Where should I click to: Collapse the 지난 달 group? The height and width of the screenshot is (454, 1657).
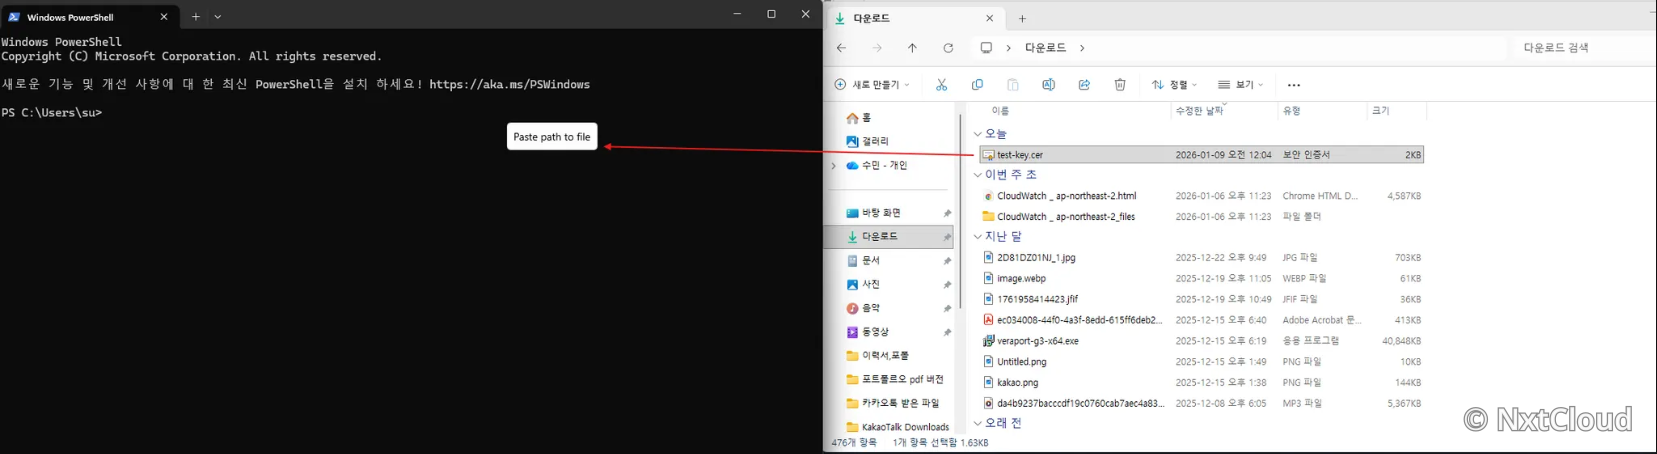point(978,237)
